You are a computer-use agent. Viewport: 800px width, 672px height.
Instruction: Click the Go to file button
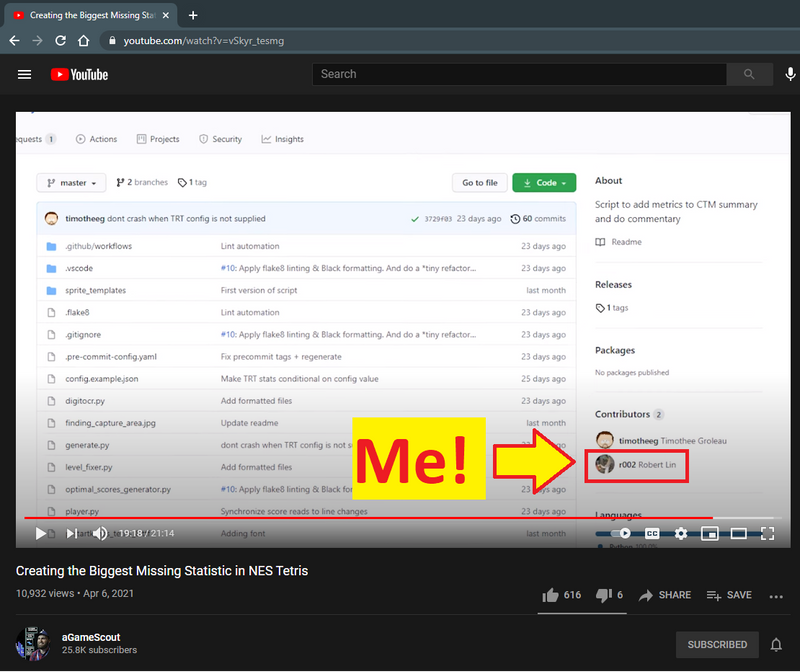480,183
